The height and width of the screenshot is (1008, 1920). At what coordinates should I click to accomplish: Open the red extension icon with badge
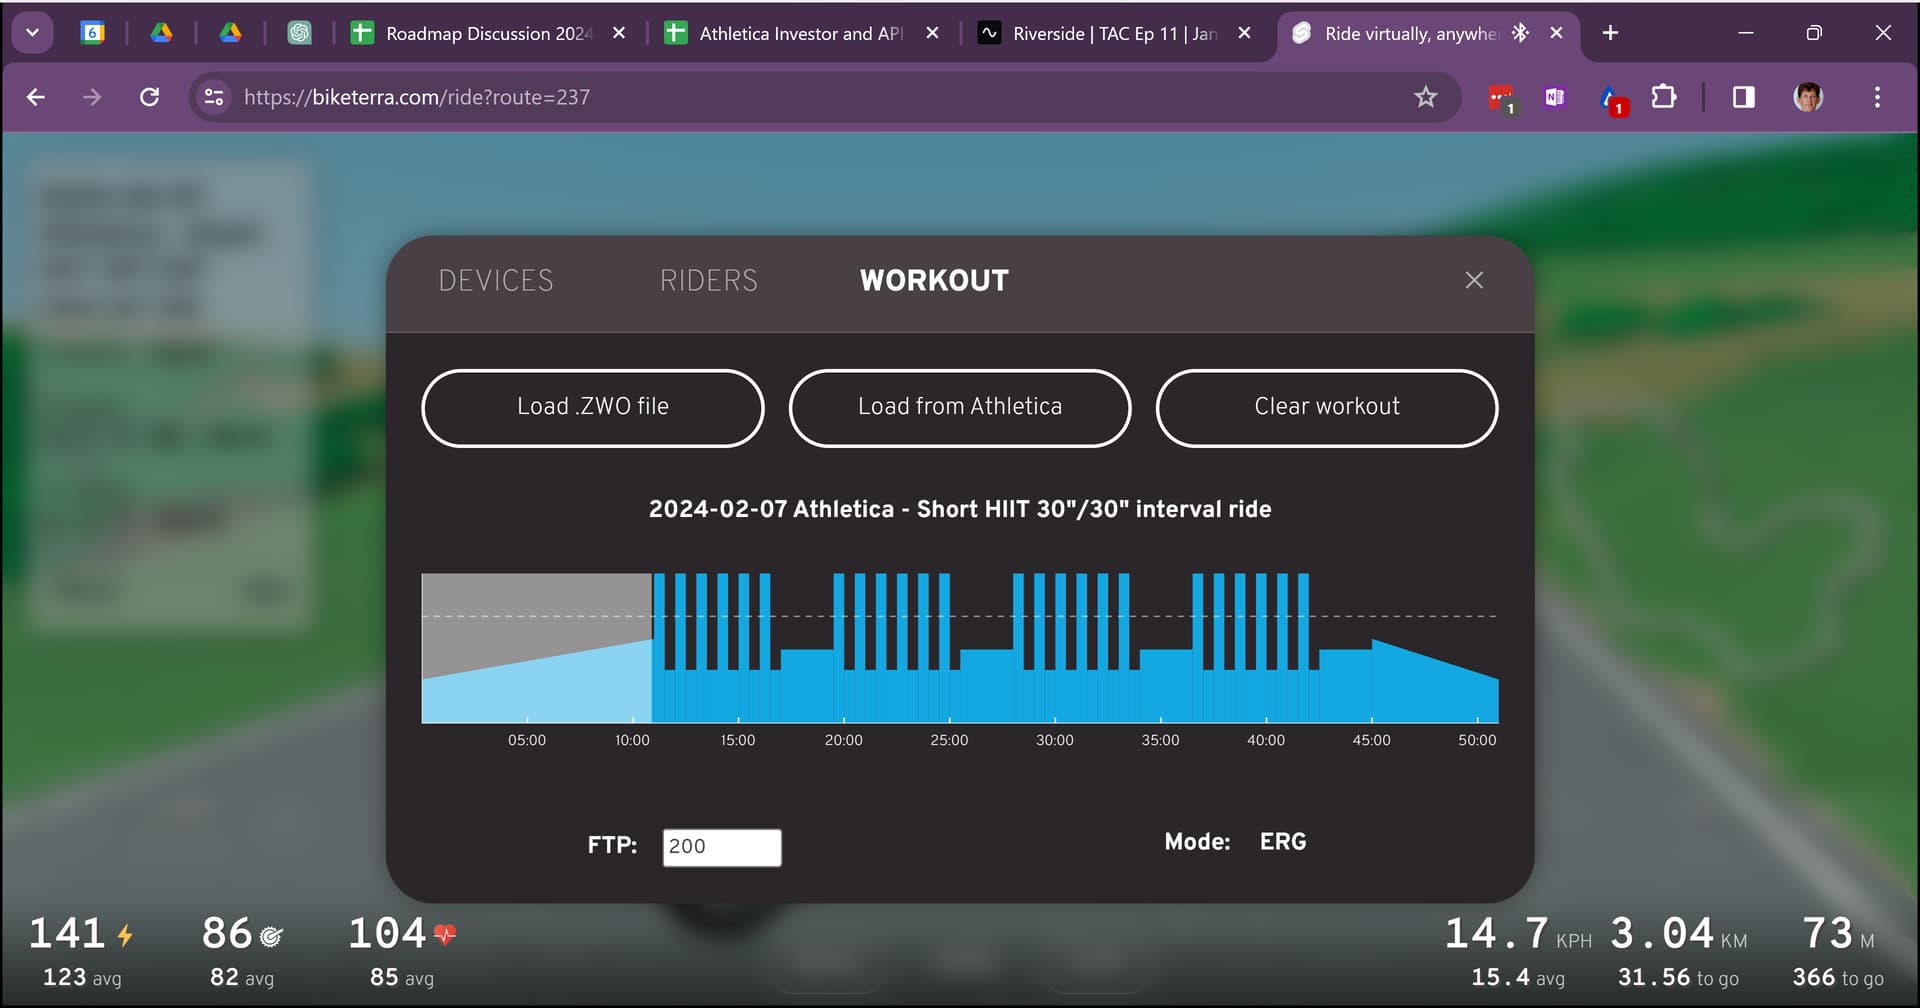pos(1501,98)
